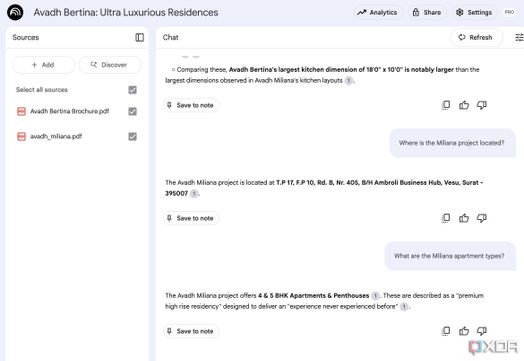Dislike the Miliana location answer
The width and height of the screenshot is (524, 361).
coord(482,218)
